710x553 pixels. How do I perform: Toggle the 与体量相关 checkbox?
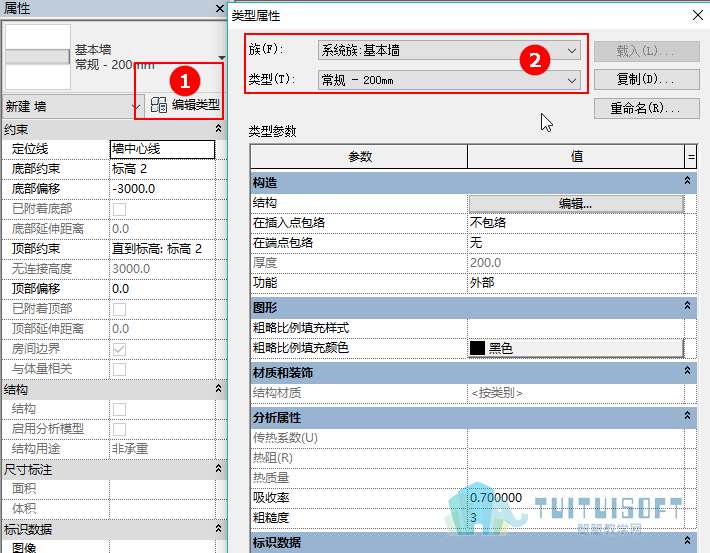pyautogui.click(x=120, y=369)
